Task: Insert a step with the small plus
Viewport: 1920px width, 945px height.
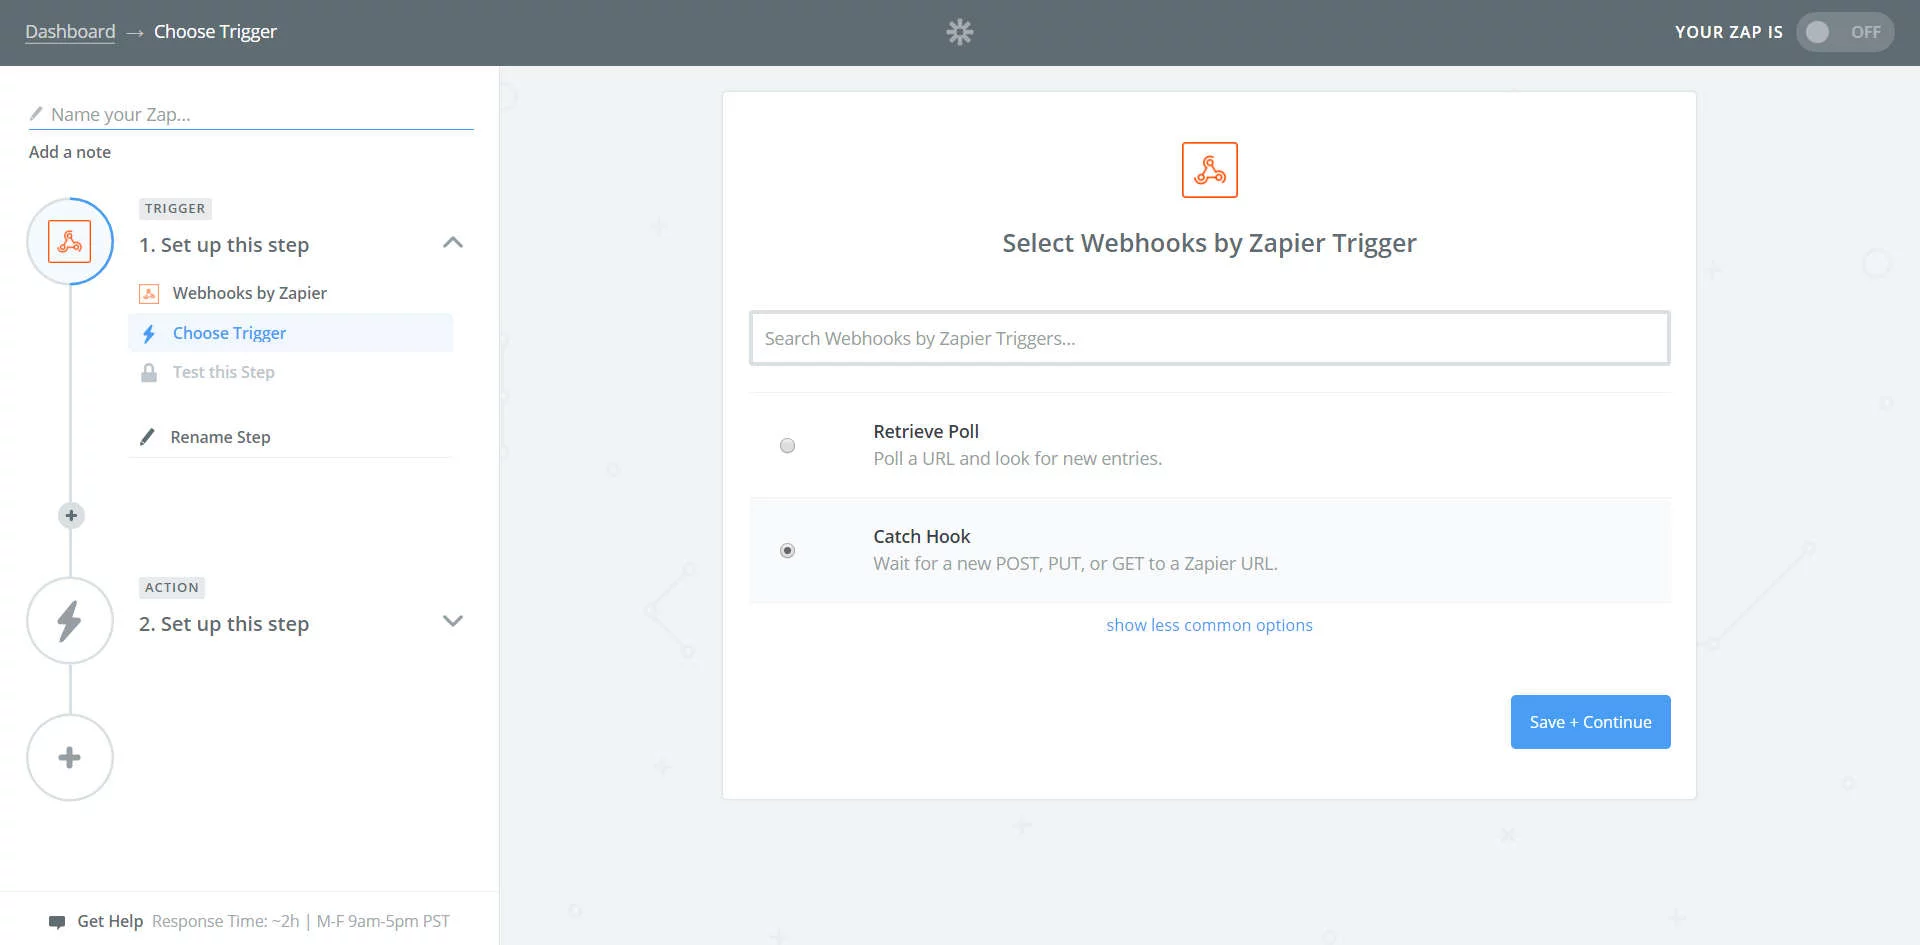Action: [x=71, y=516]
